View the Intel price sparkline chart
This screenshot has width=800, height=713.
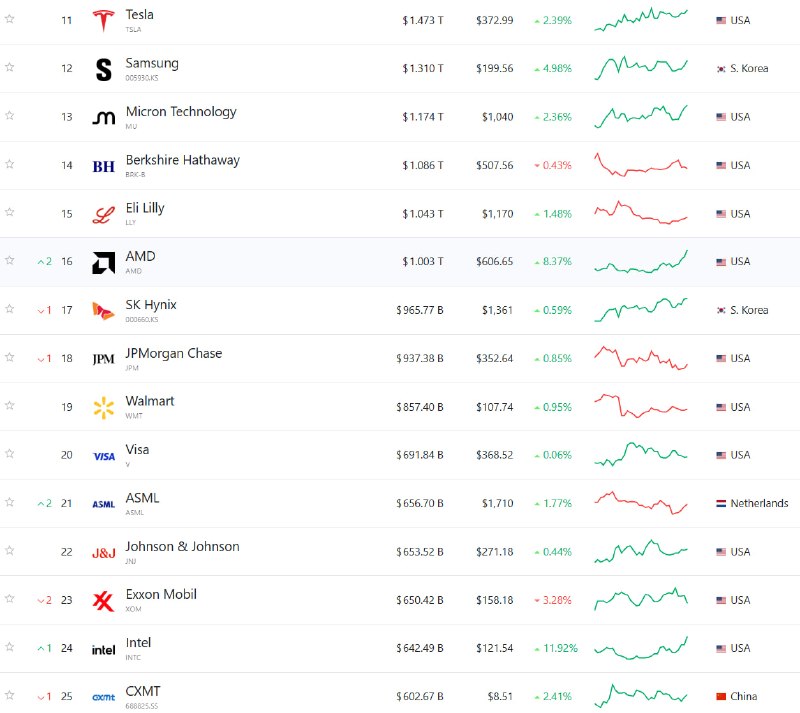pos(641,648)
